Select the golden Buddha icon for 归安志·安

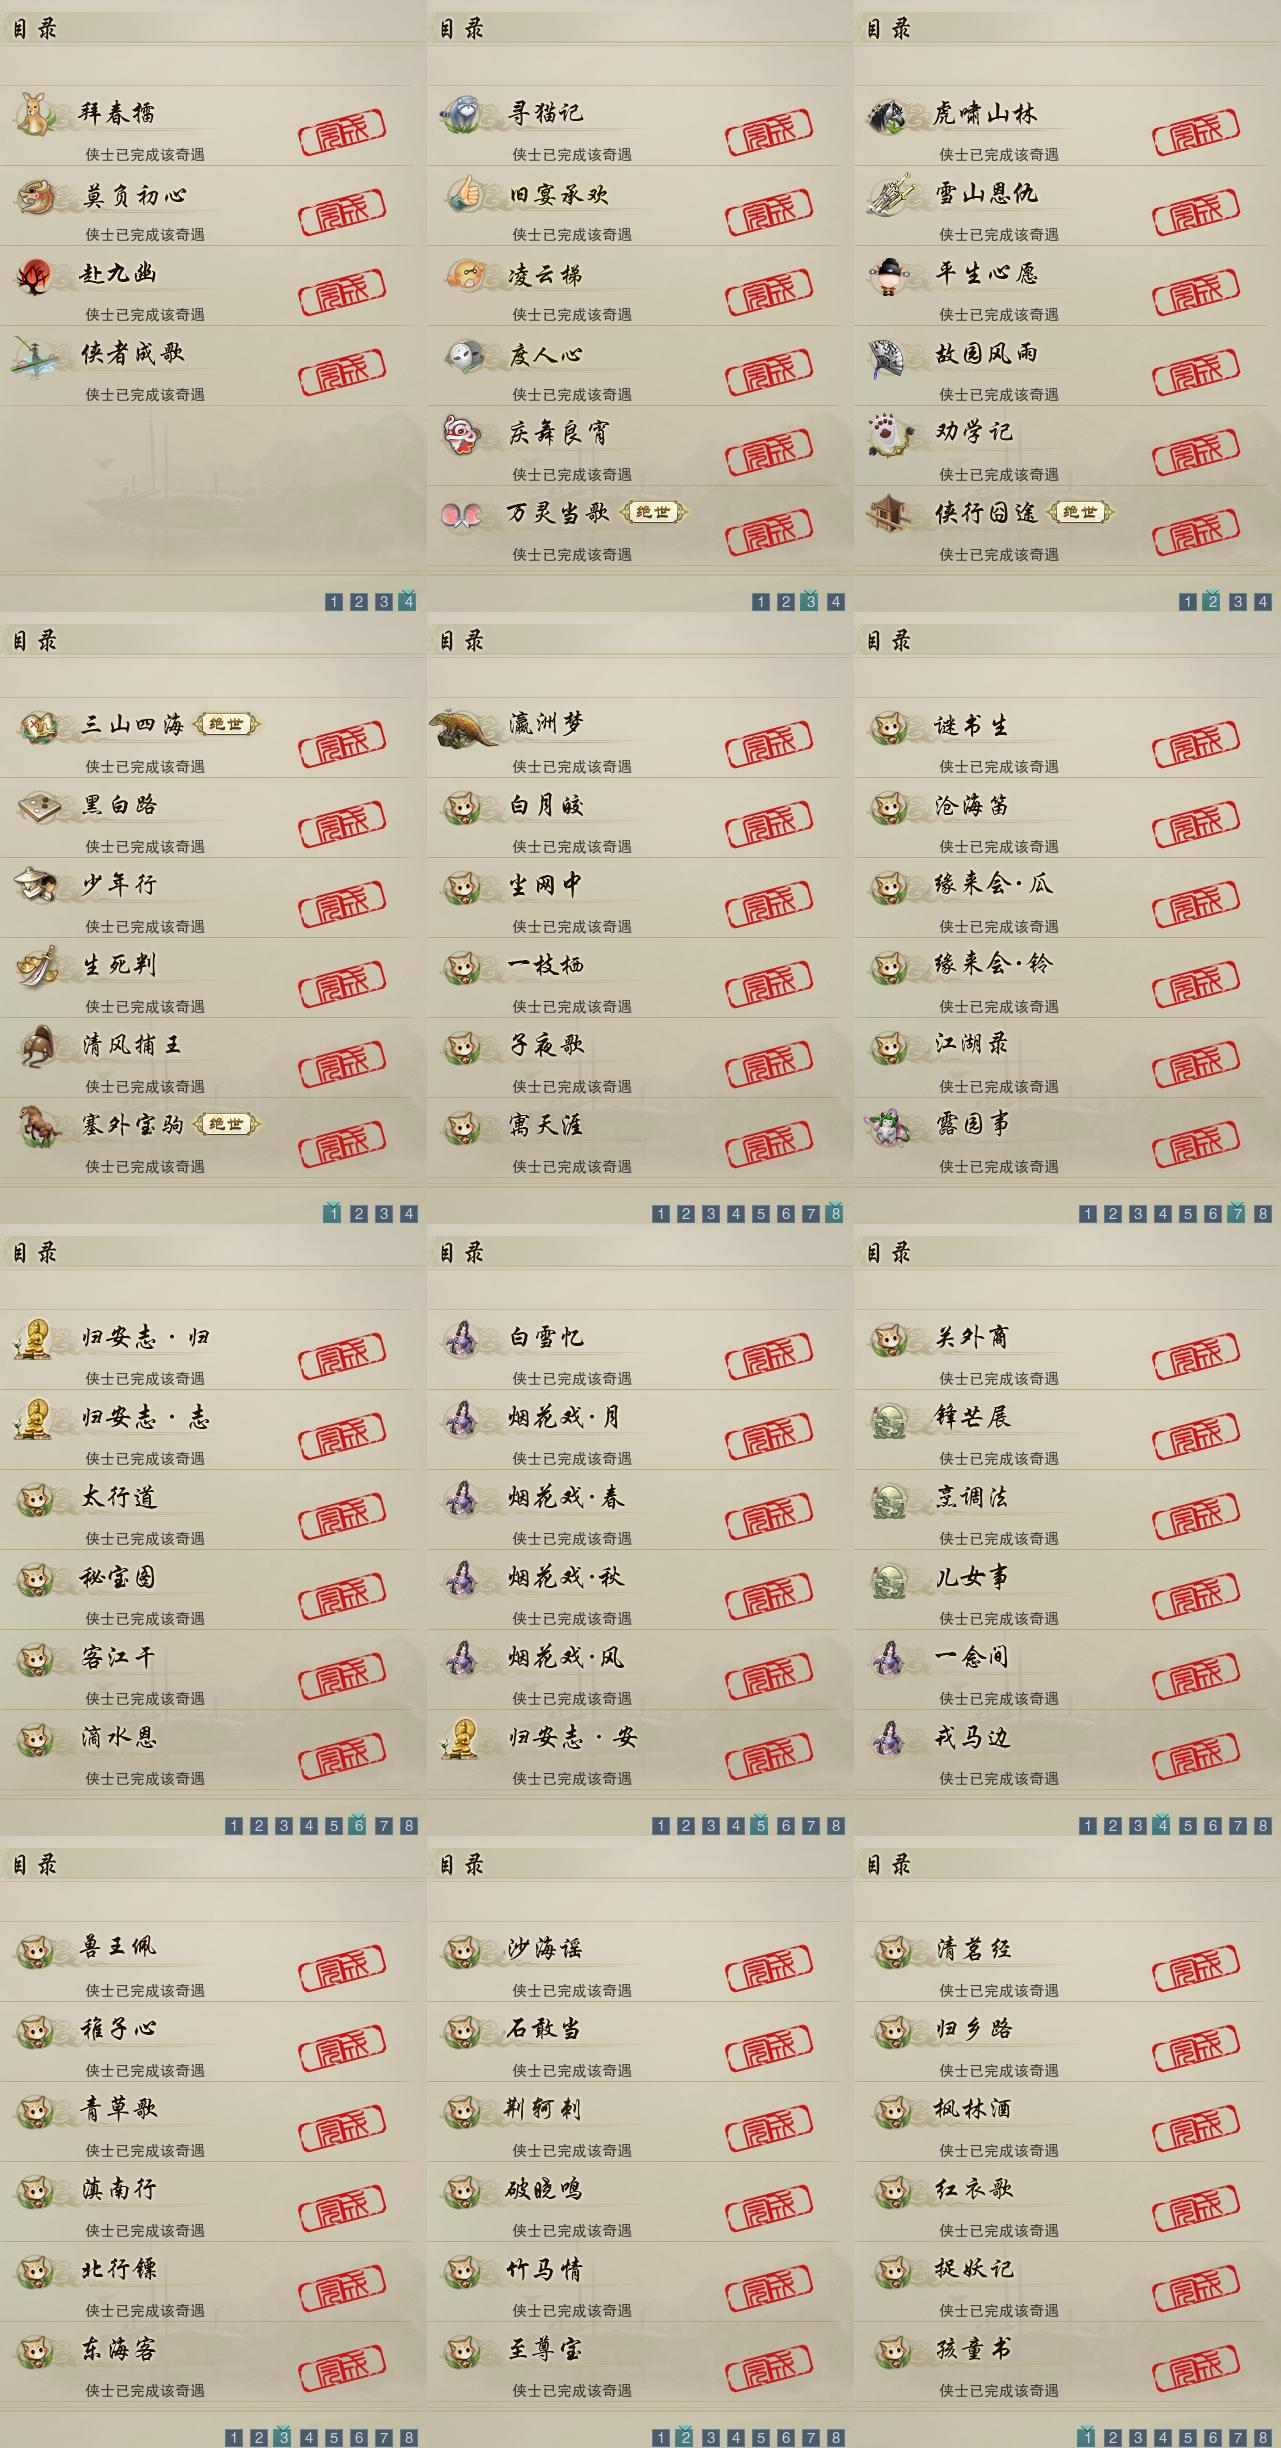tap(462, 1739)
